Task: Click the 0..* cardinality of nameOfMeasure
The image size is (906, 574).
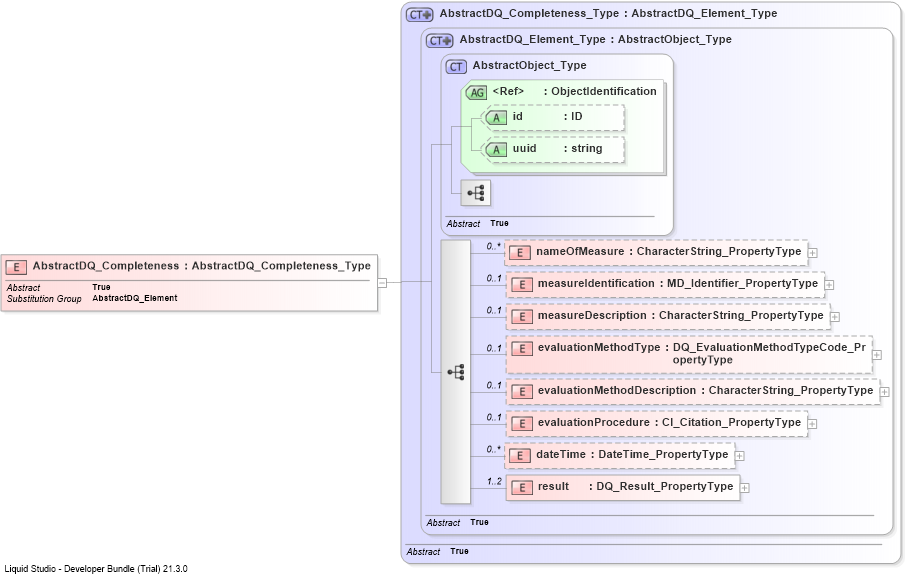Action: tap(493, 246)
